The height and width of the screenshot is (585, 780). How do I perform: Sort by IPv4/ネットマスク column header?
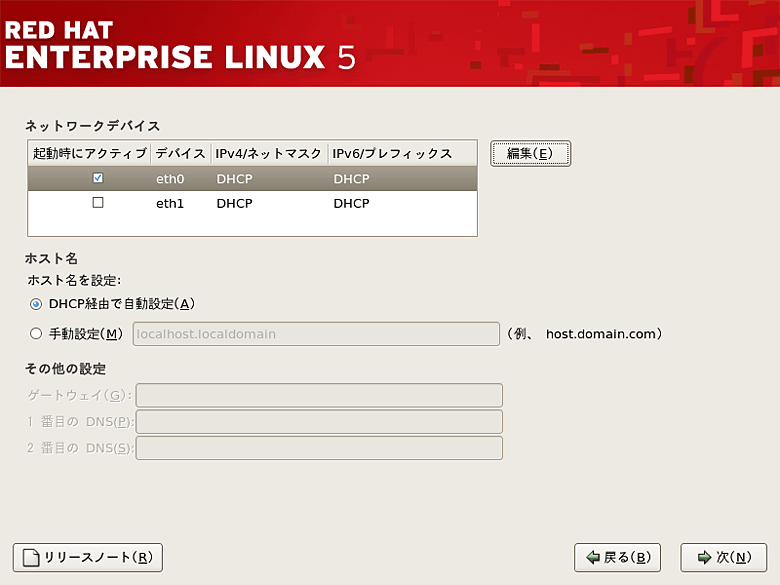(269, 153)
